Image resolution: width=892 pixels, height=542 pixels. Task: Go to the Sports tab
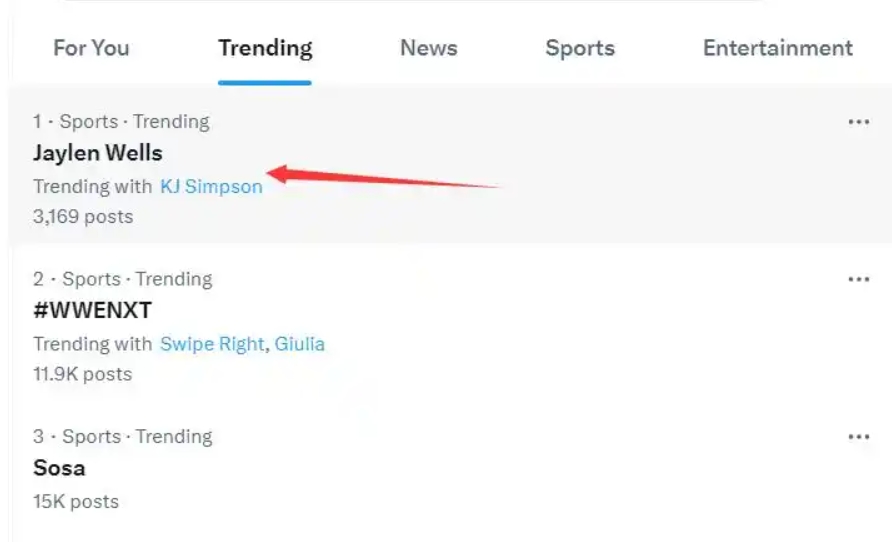click(x=580, y=48)
